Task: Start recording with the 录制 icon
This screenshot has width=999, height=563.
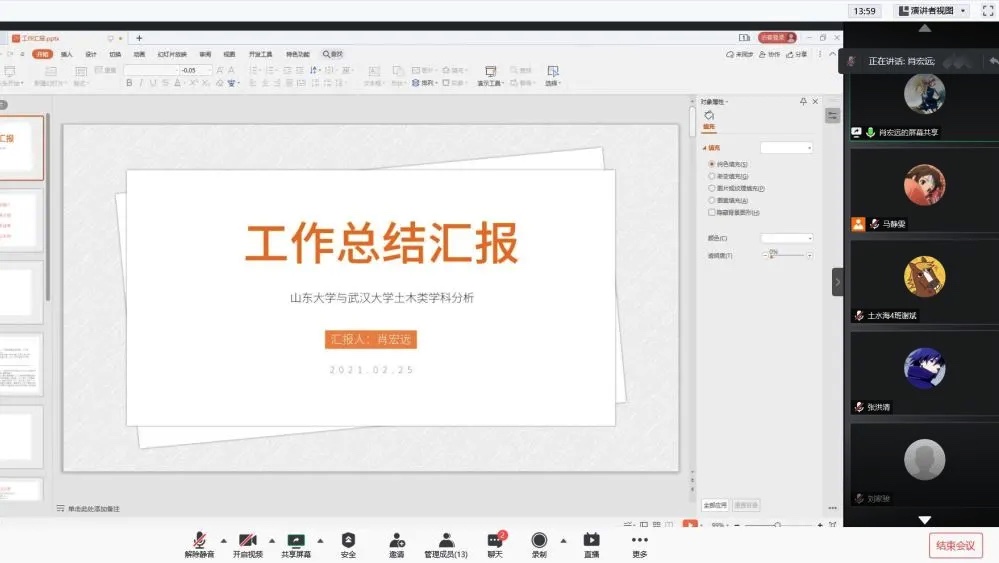Action: pos(539,540)
